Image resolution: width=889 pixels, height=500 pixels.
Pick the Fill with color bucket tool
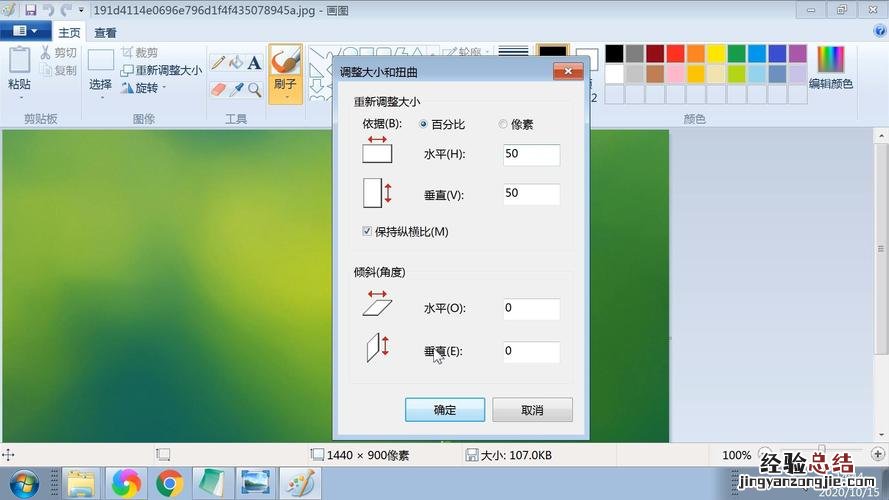[x=236, y=62]
